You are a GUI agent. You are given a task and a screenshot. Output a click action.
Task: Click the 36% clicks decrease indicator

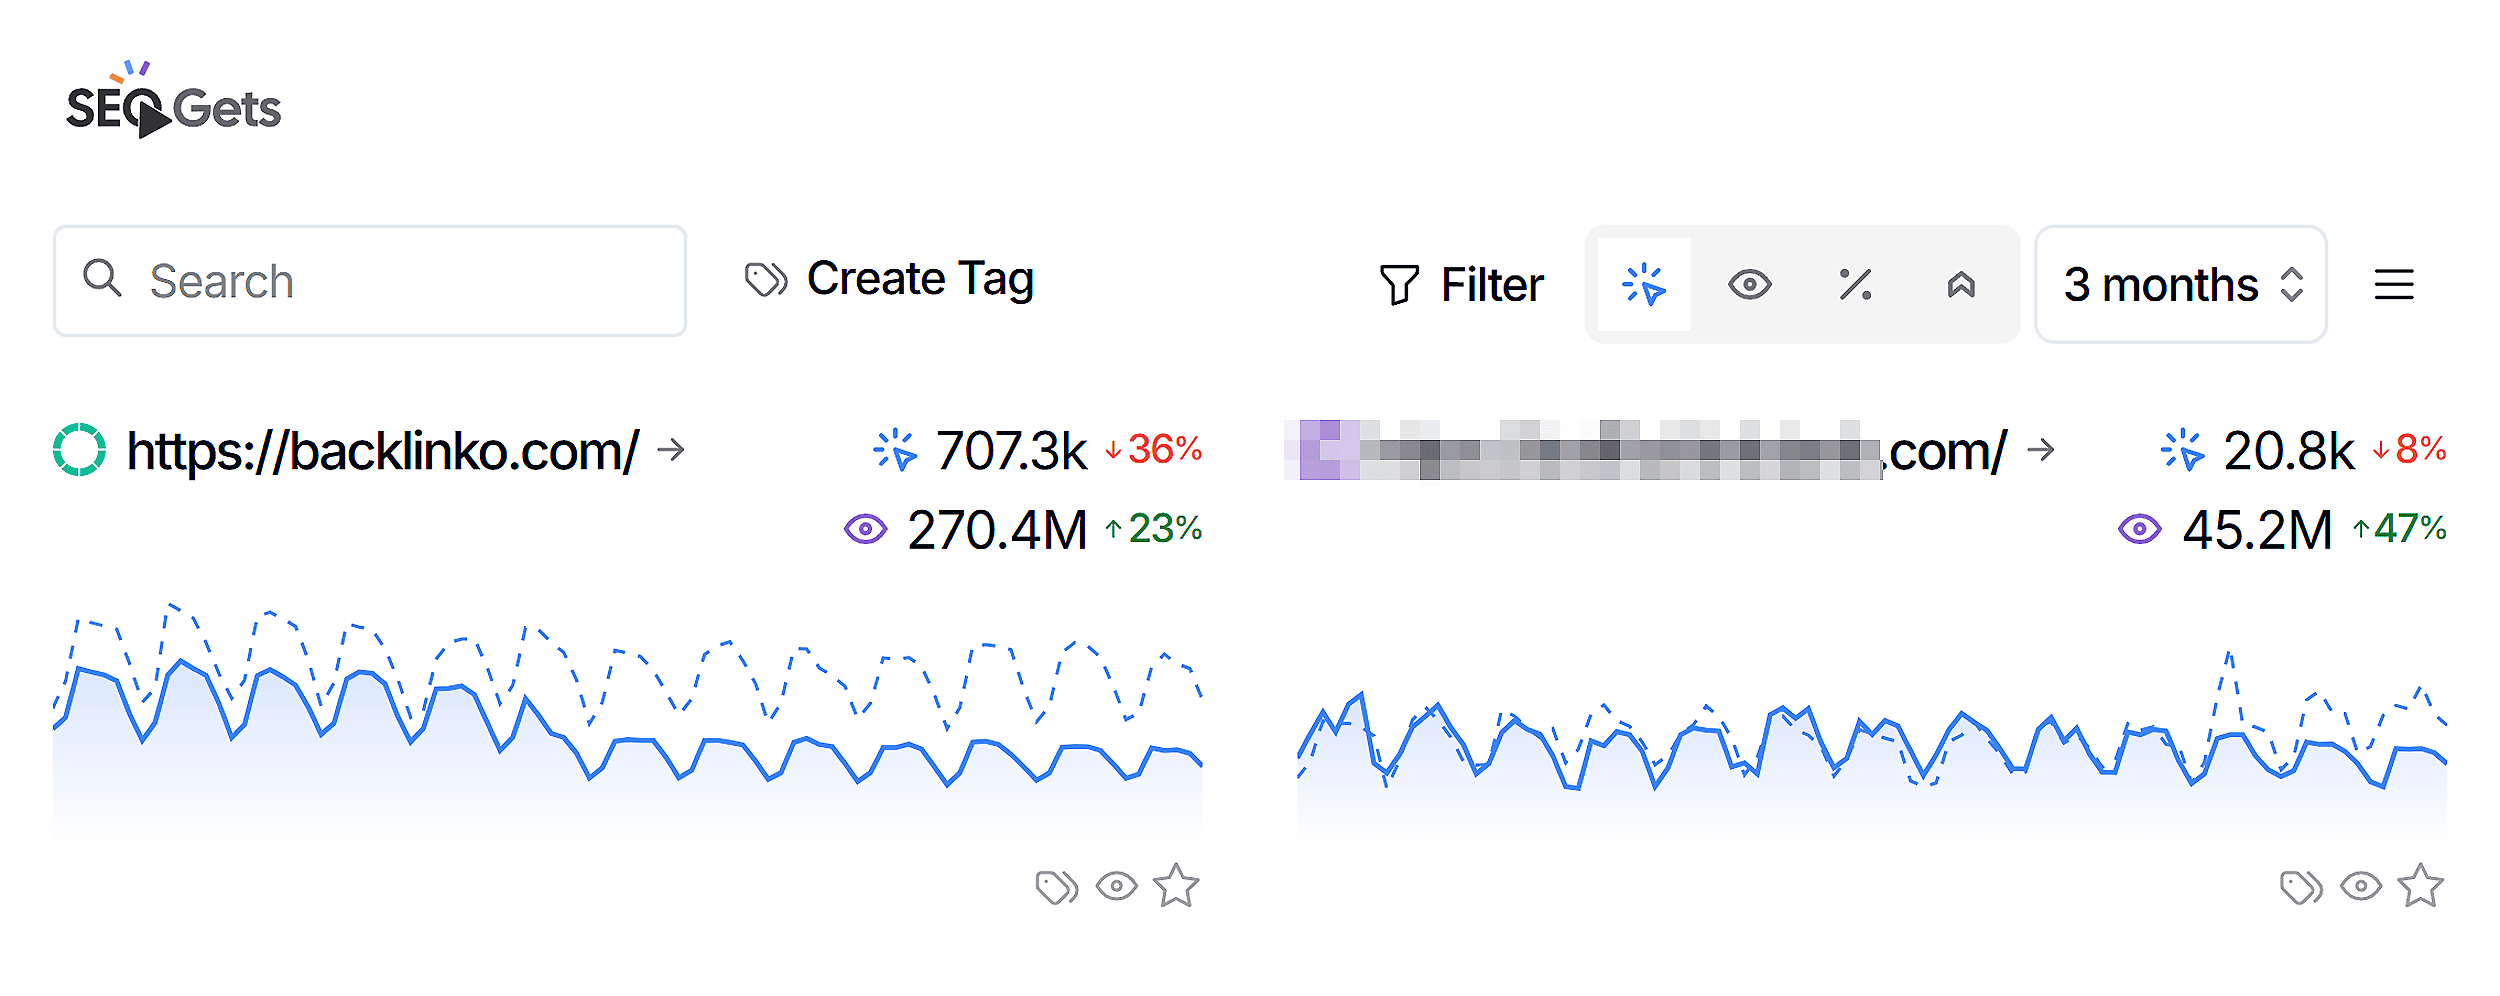1153,450
